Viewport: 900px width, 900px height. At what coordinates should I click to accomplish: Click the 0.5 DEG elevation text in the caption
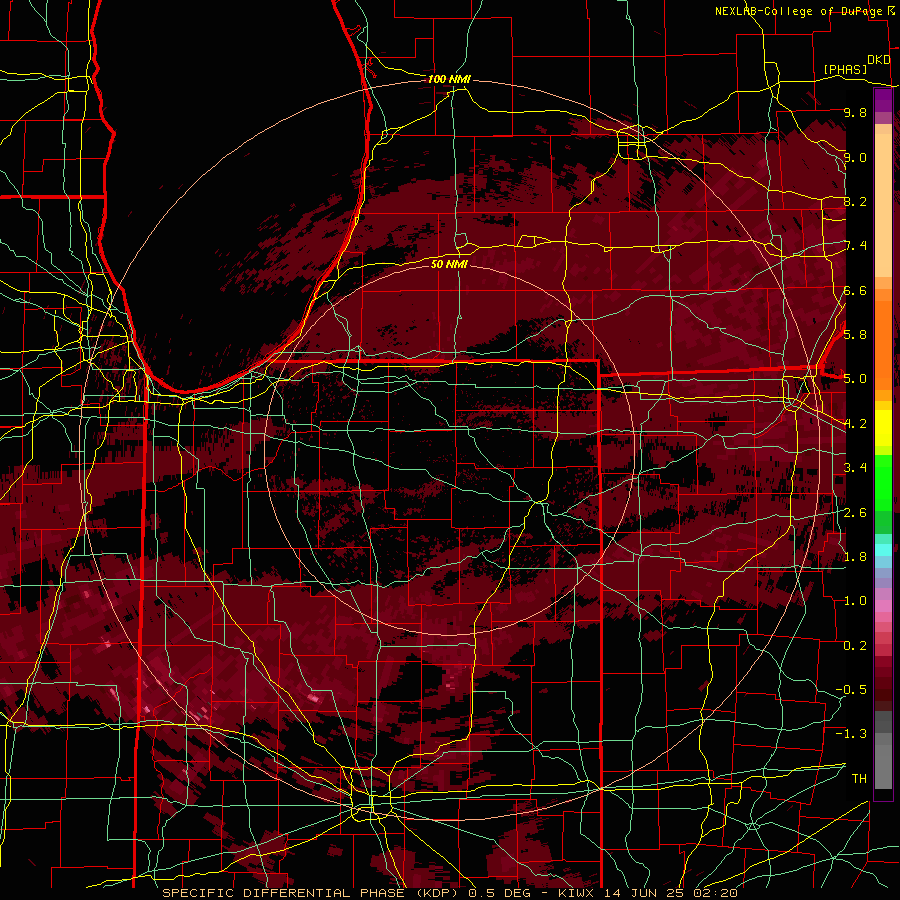(x=501, y=893)
